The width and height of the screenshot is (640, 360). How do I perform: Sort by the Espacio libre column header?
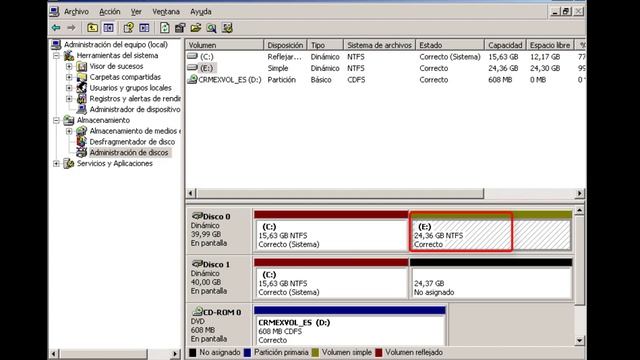549,45
